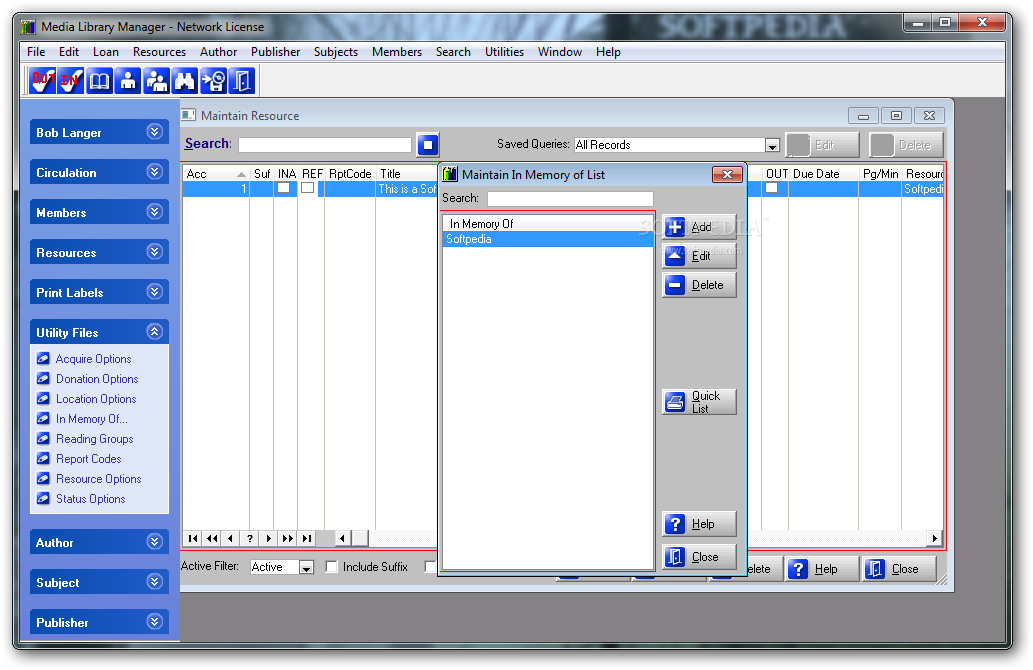Expand the Members sidebar panel
The width and height of the screenshot is (1033, 670).
pyautogui.click(x=155, y=211)
